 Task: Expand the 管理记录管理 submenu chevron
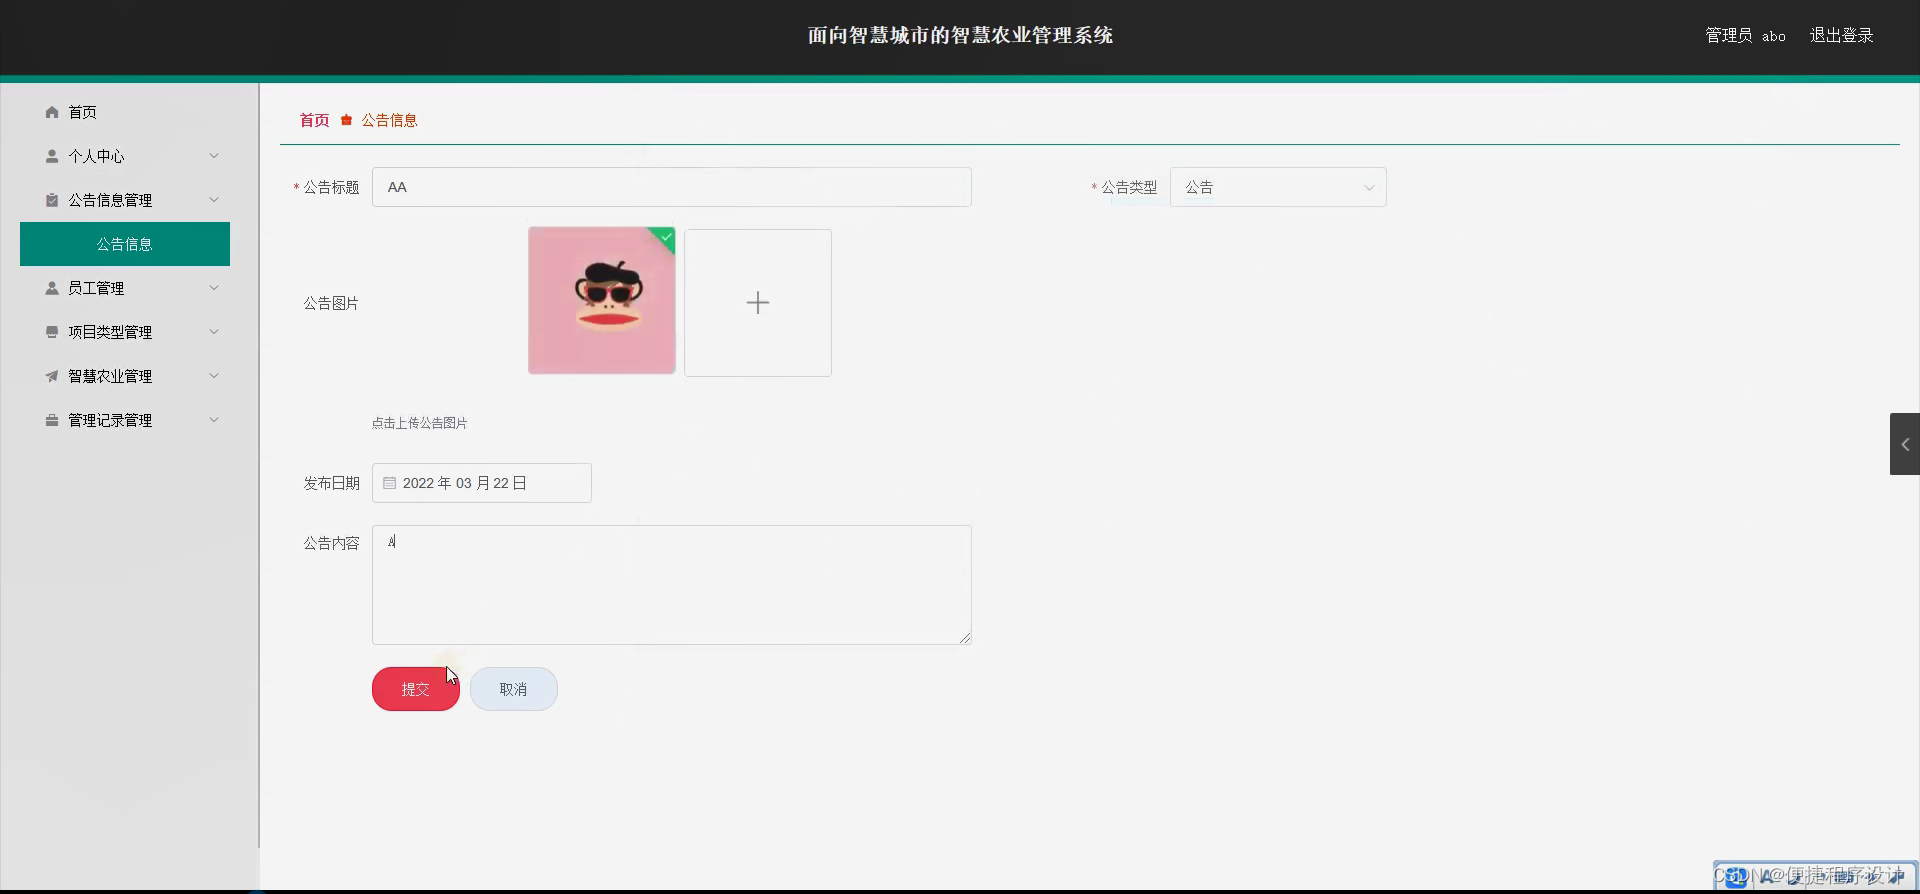pyautogui.click(x=214, y=420)
